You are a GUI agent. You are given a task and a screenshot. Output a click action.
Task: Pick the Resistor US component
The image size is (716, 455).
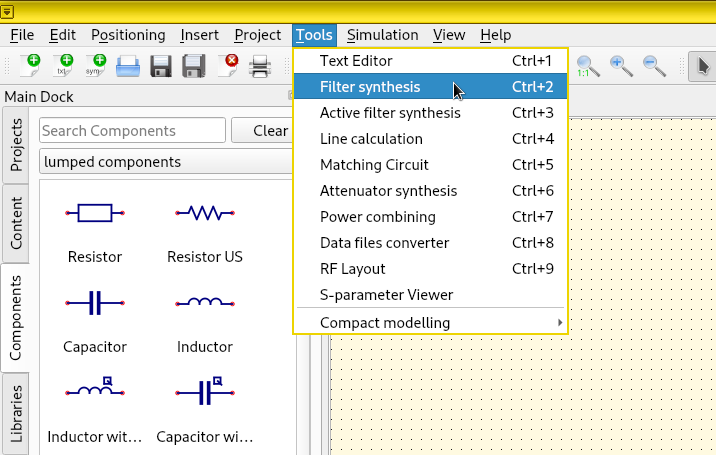(x=205, y=231)
